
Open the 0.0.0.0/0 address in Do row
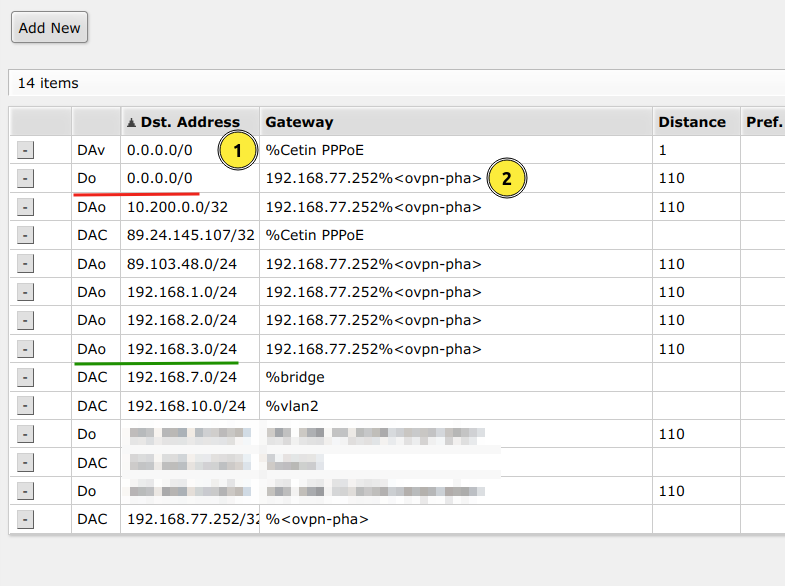[x=160, y=178]
